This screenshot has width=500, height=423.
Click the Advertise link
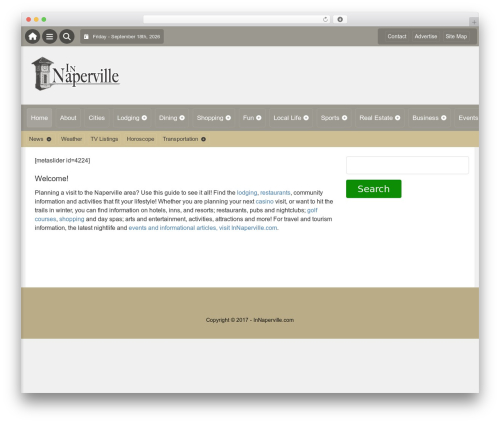(426, 36)
